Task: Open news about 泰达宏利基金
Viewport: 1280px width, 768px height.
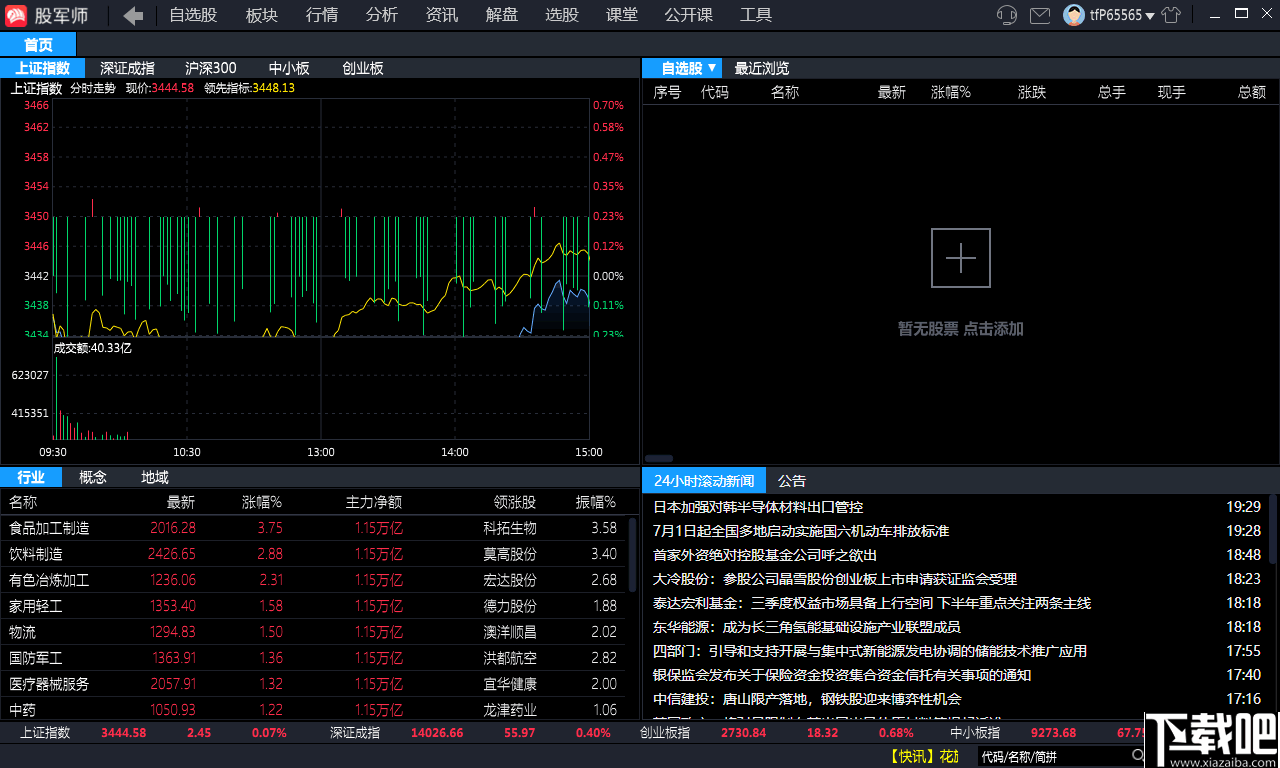Action: (x=872, y=603)
